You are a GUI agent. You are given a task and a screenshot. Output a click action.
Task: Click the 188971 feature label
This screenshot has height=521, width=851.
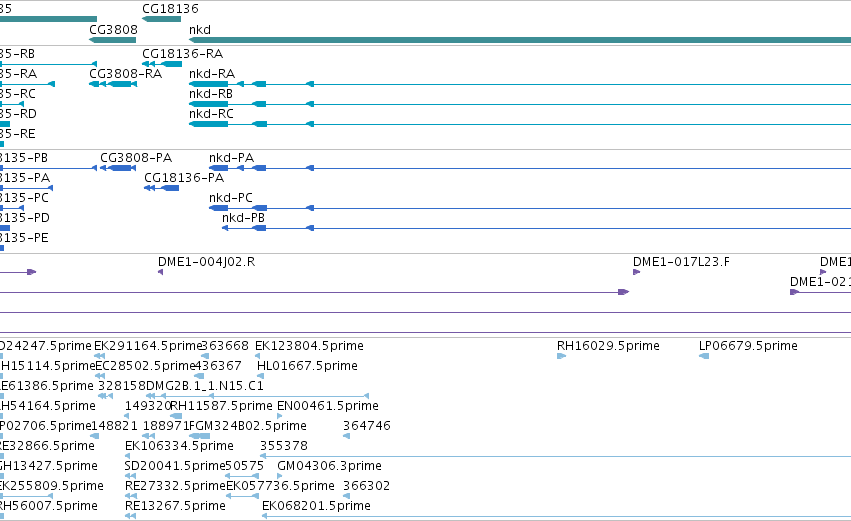point(166,427)
